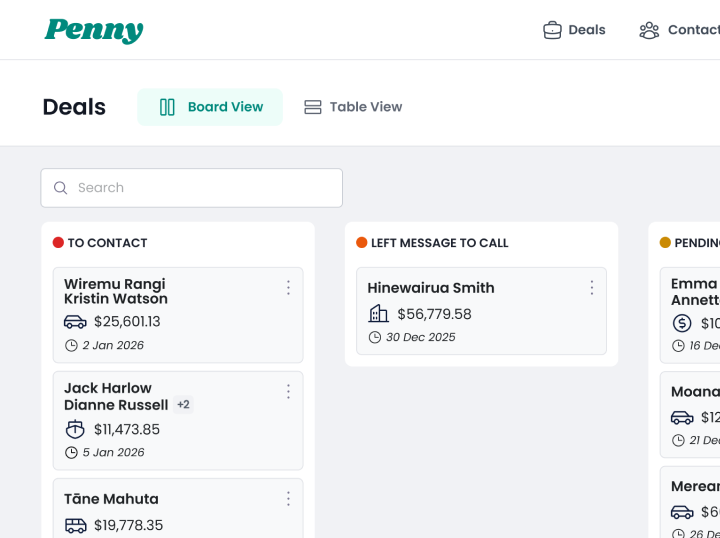
Task: Click car icon on Moana card
Action: (x=682, y=417)
